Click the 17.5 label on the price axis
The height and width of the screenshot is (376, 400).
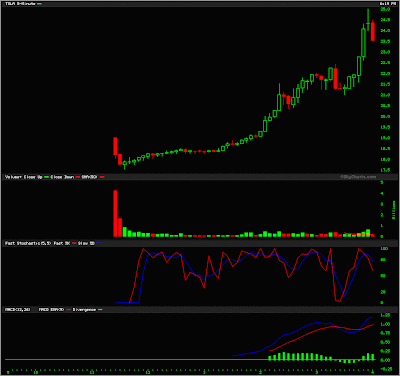(385, 170)
